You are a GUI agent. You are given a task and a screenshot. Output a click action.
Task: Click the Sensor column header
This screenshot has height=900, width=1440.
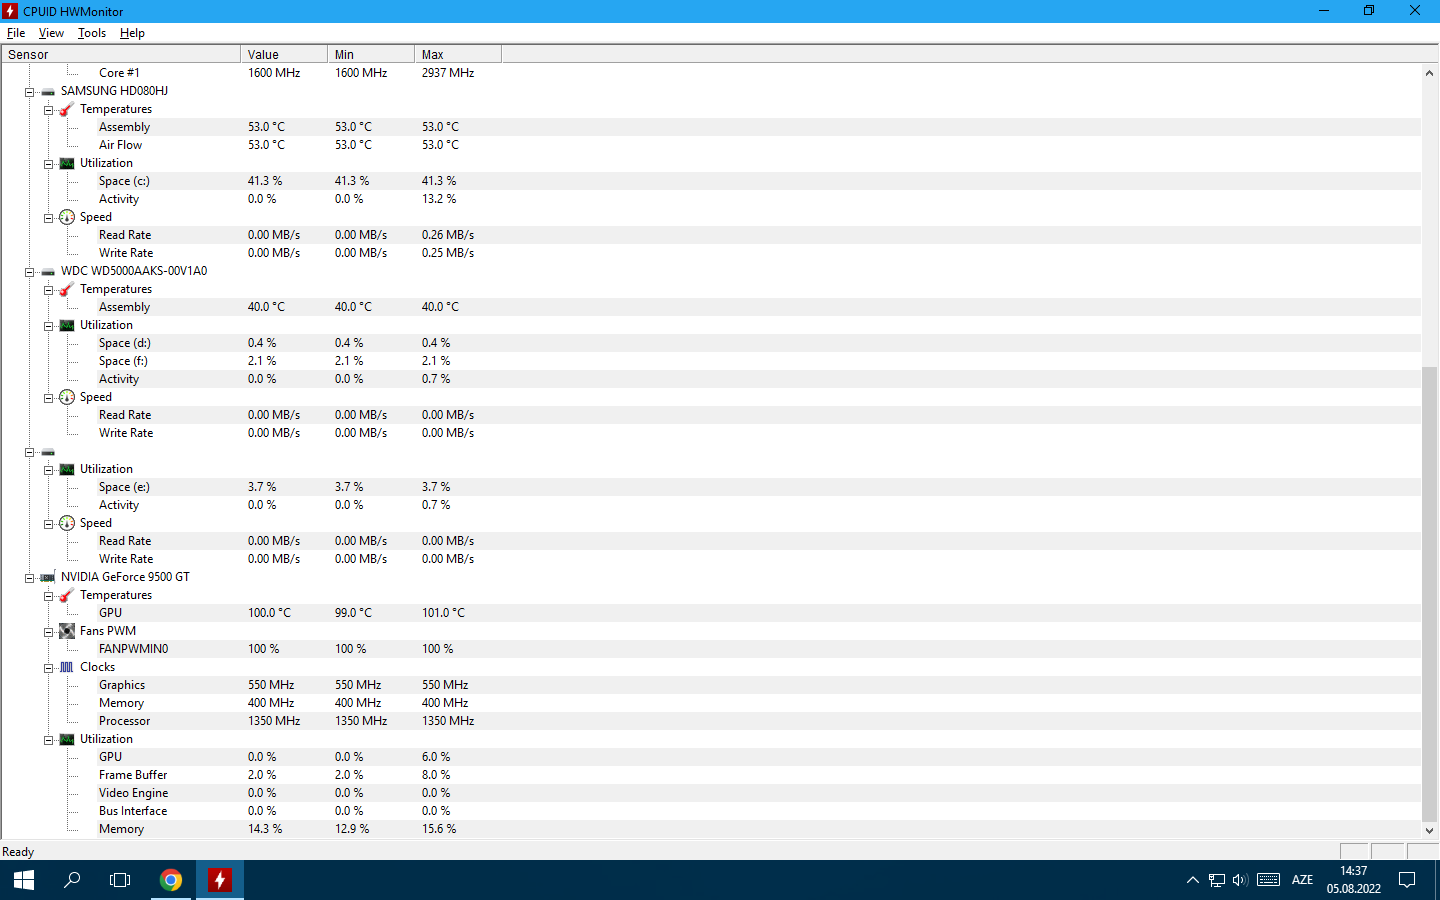[121, 54]
